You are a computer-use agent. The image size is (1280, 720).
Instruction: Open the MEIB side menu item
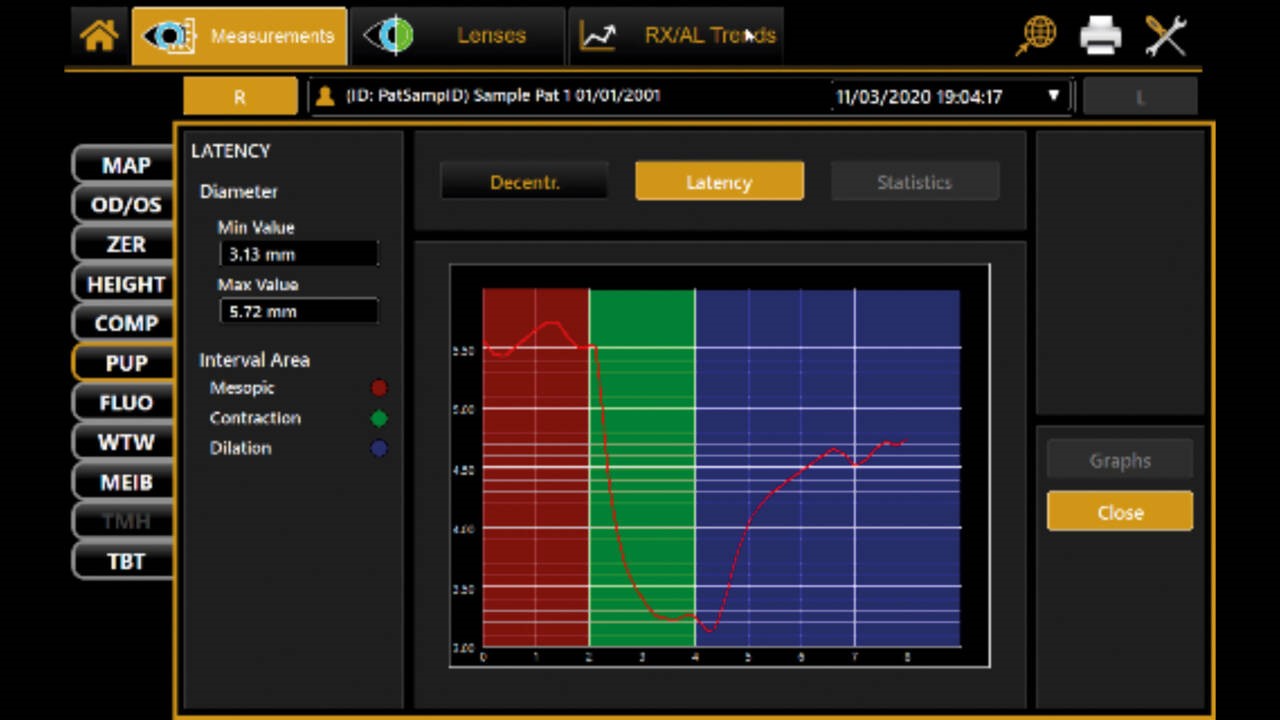point(125,482)
